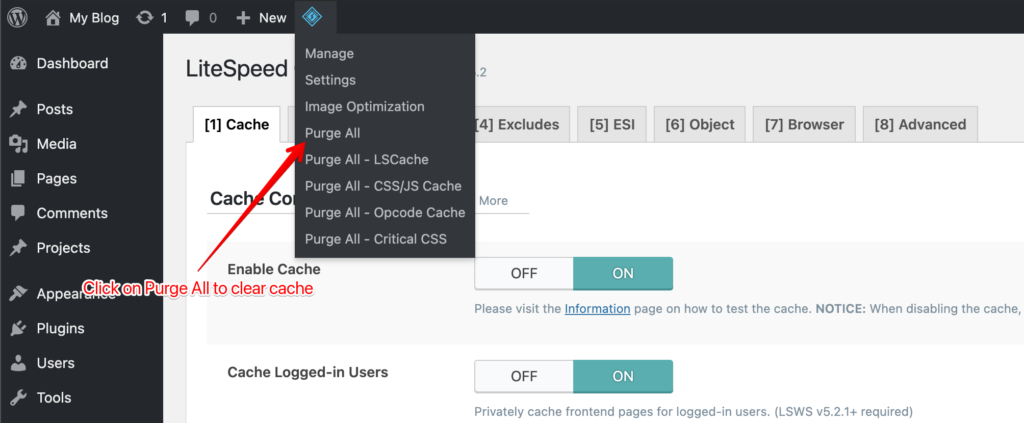Click the My Blog home icon
The image size is (1024, 423).
pos(54,18)
